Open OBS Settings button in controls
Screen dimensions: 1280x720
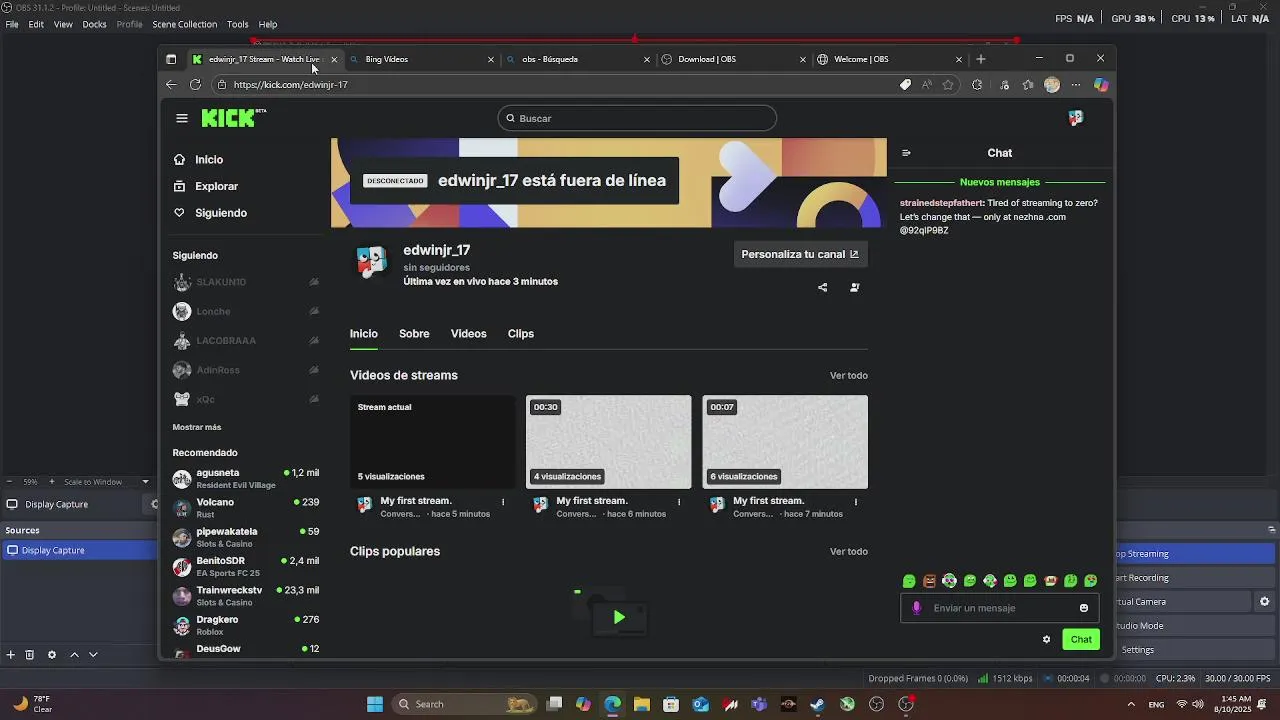pos(1195,650)
